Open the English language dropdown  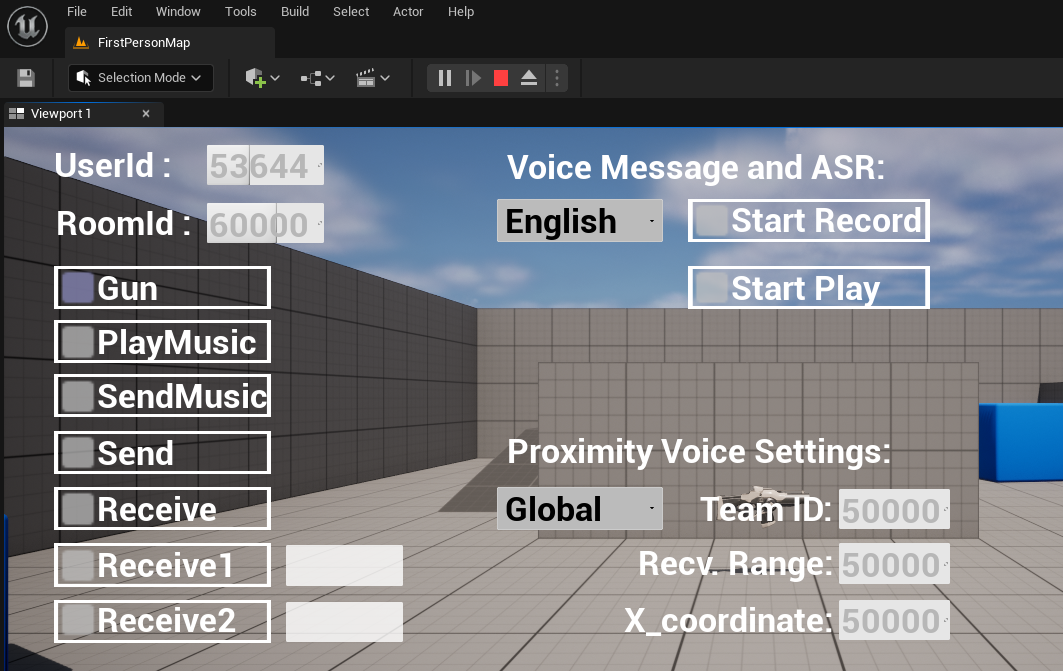pyautogui.click(x=579, y=221)
